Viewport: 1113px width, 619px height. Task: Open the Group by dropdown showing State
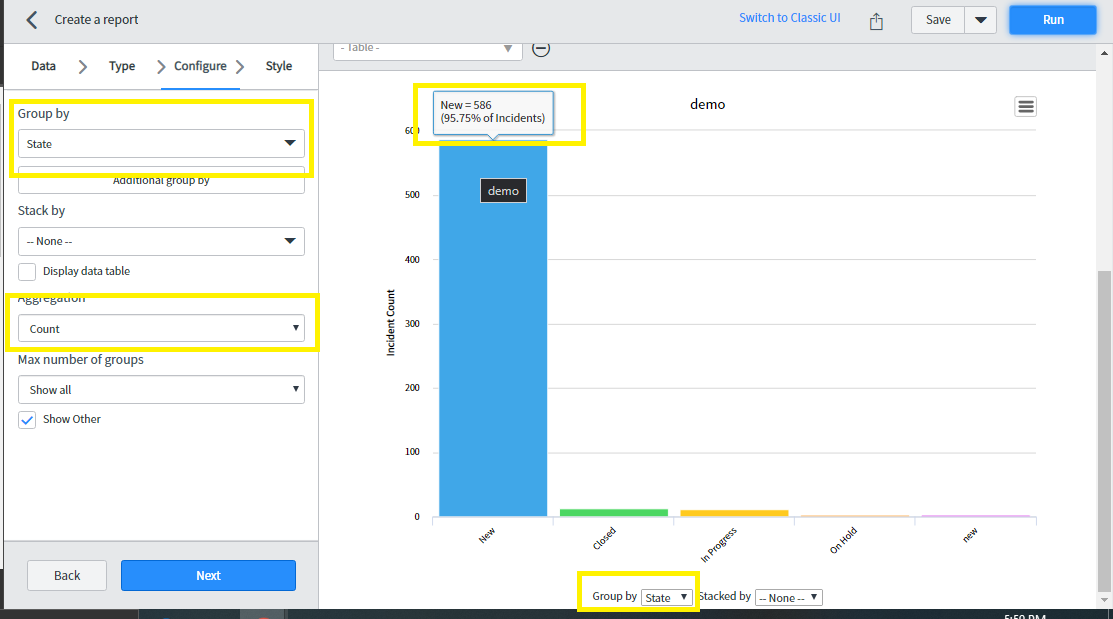[160, 143]
